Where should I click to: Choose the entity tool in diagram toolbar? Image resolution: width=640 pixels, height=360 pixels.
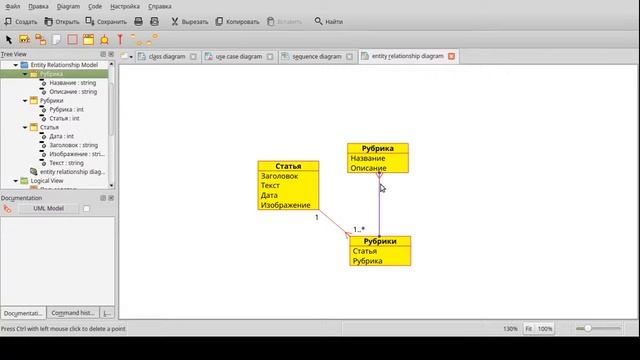tap(24, 40)
